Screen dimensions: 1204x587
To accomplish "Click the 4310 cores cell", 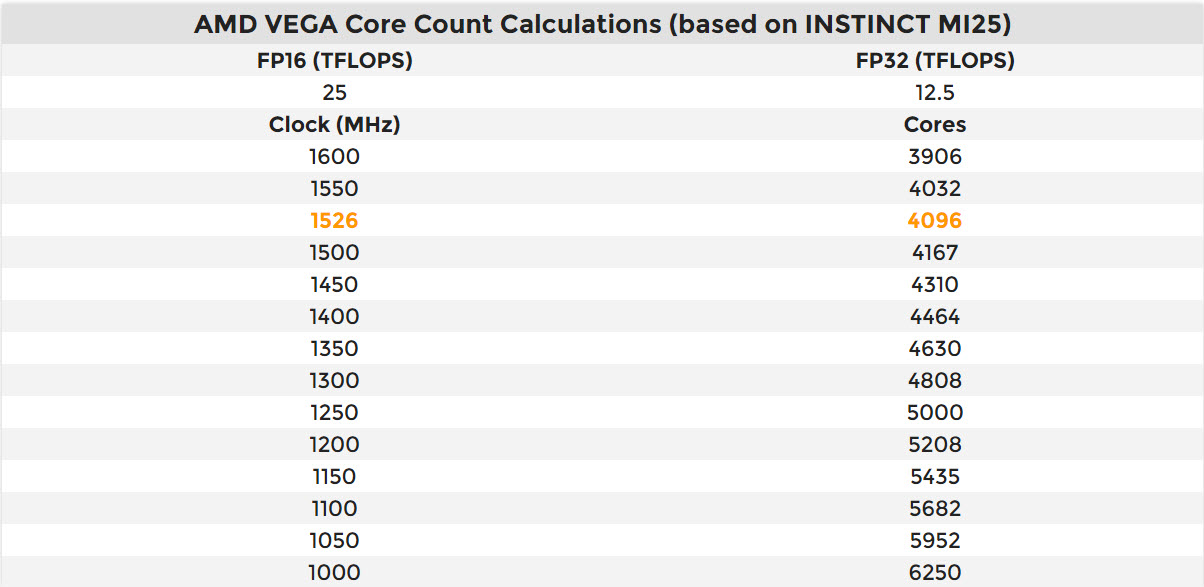I will tap(935, 285).
